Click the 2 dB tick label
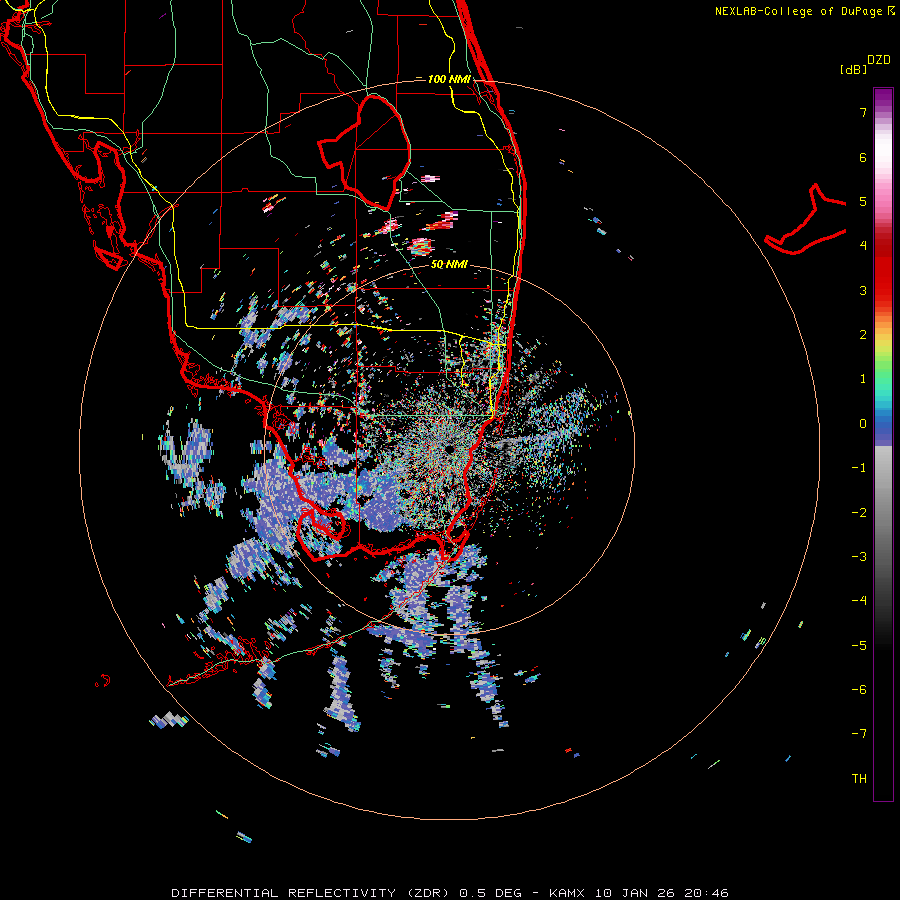This screenshot has height=900, width=900. coord(863,335)
